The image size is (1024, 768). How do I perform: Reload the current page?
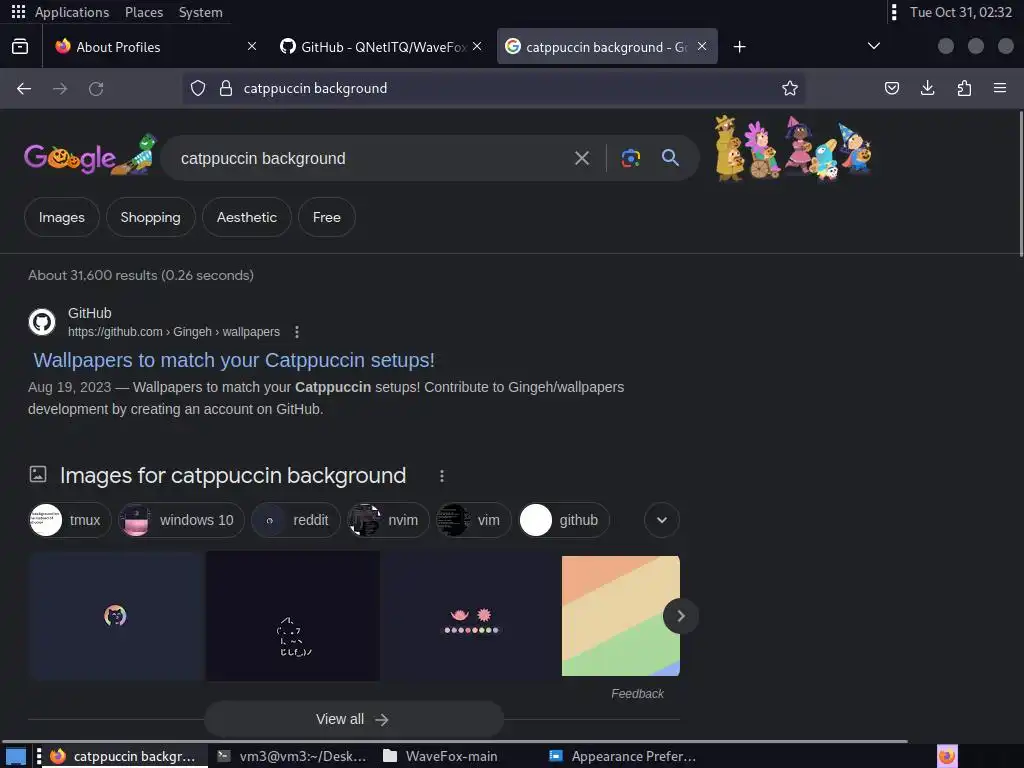(96, 89)
